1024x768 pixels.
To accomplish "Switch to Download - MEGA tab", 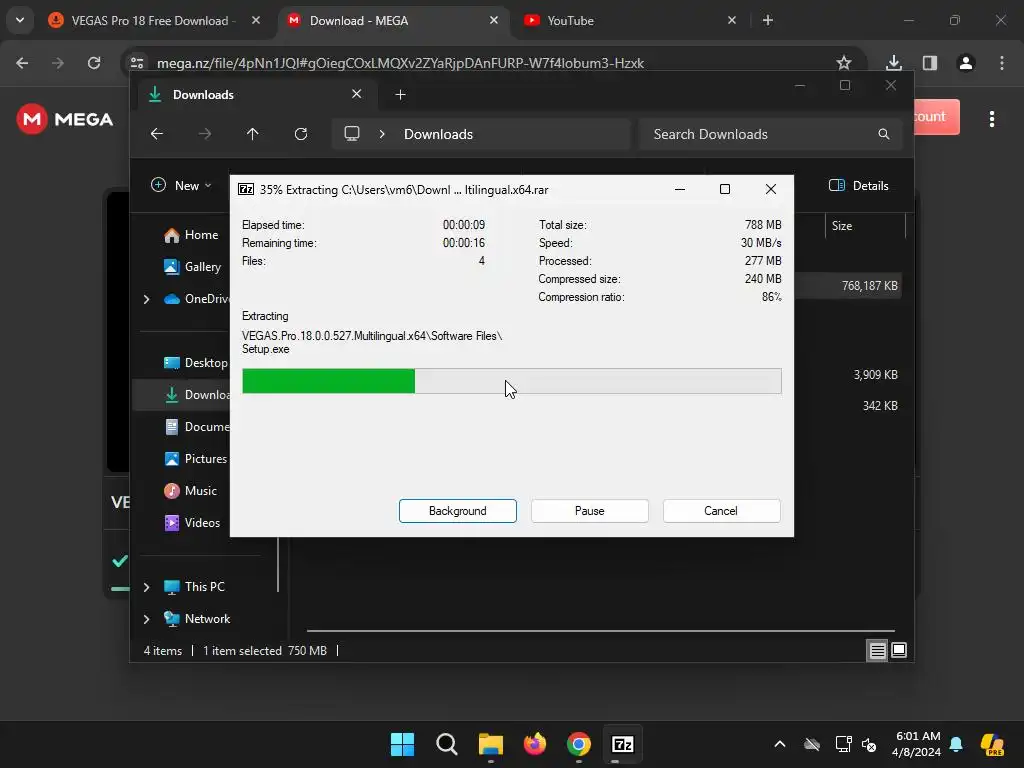I will click(x=392, y=21).
